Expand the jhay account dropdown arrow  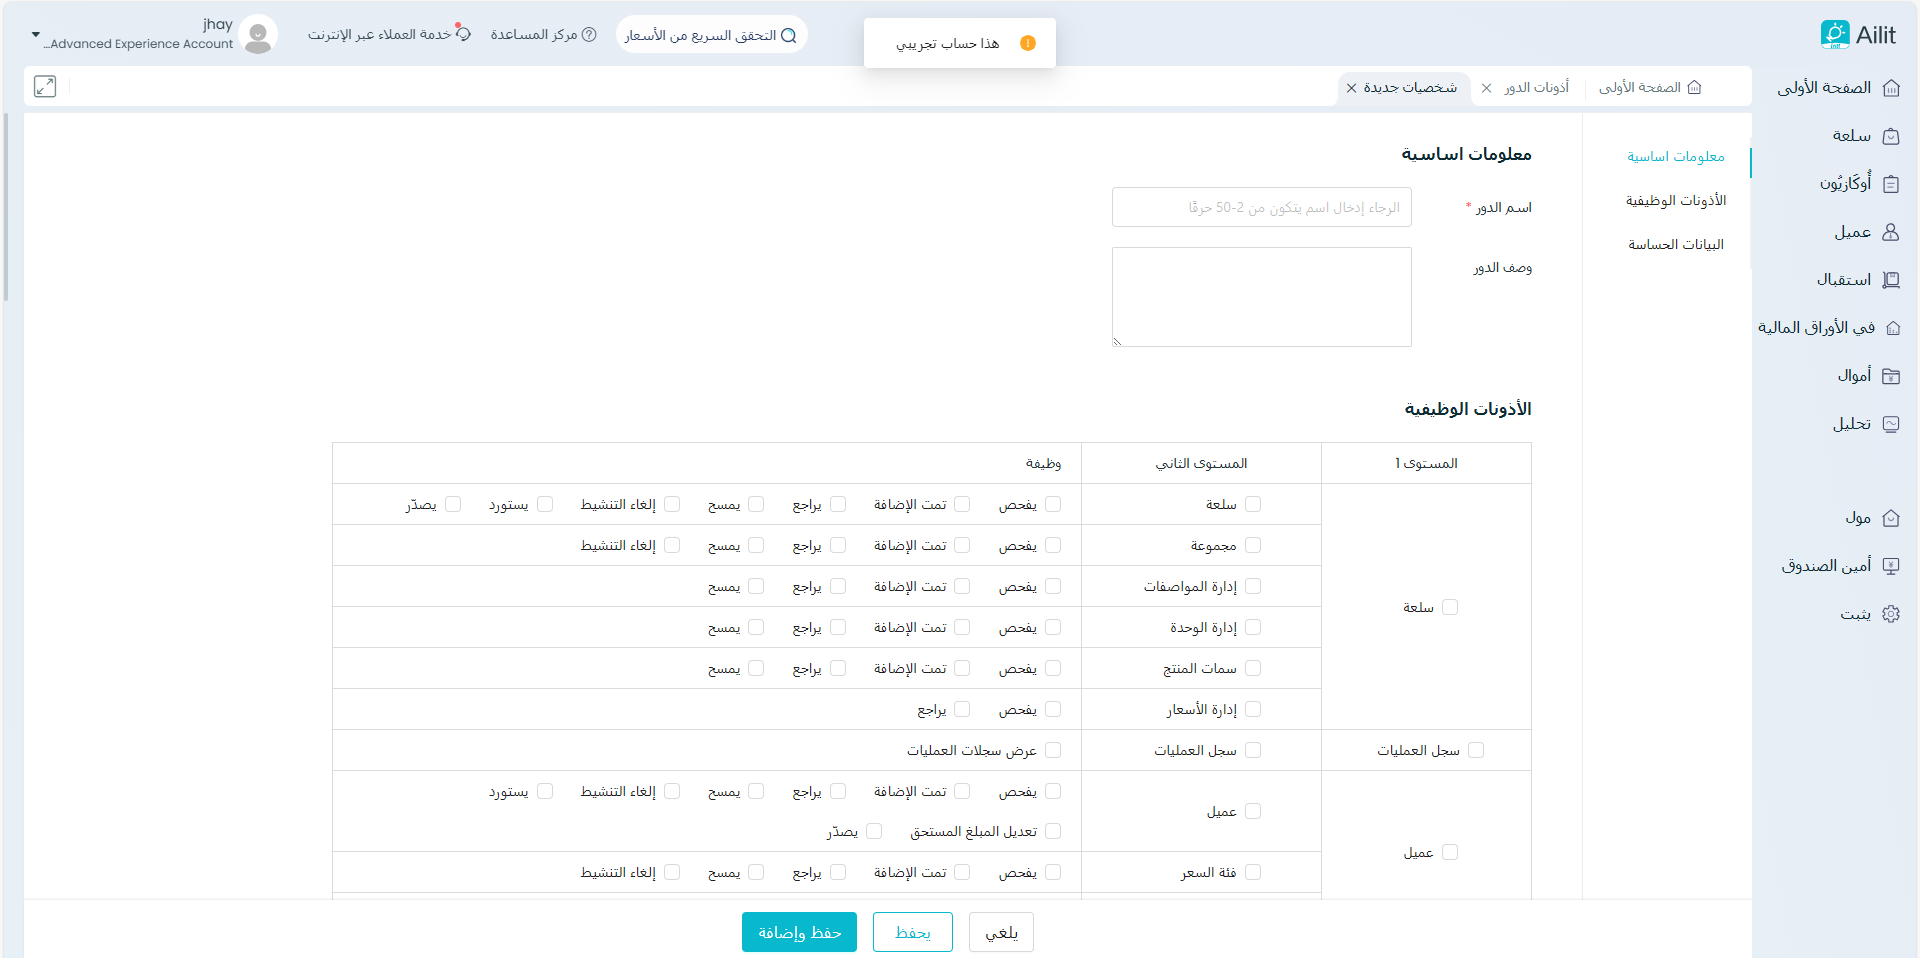(x=36, y=35)
